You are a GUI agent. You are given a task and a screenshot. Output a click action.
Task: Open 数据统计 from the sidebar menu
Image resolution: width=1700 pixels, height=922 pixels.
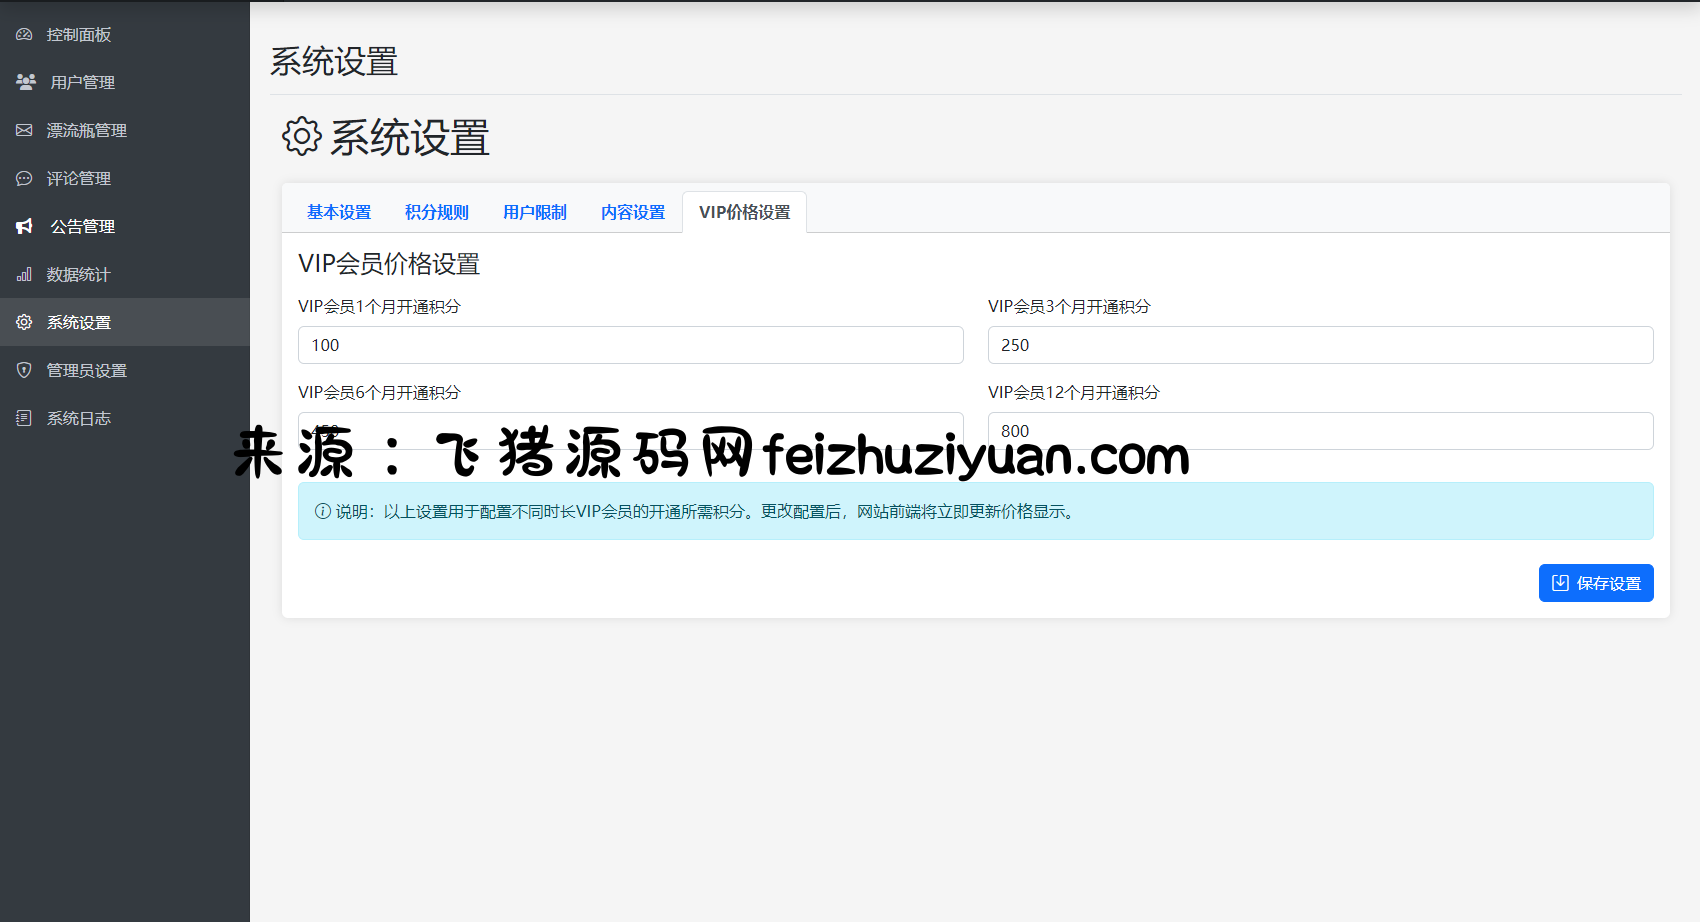click(x=78, y=275)
